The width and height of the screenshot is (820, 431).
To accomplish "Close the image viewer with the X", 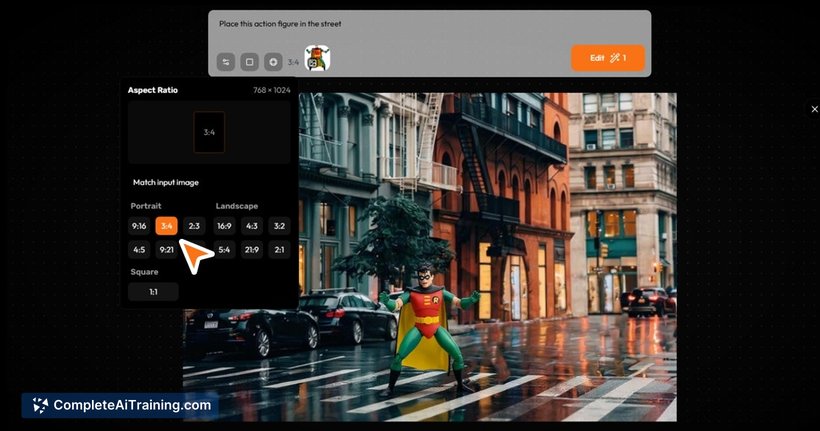I will (x=814, y=109).
